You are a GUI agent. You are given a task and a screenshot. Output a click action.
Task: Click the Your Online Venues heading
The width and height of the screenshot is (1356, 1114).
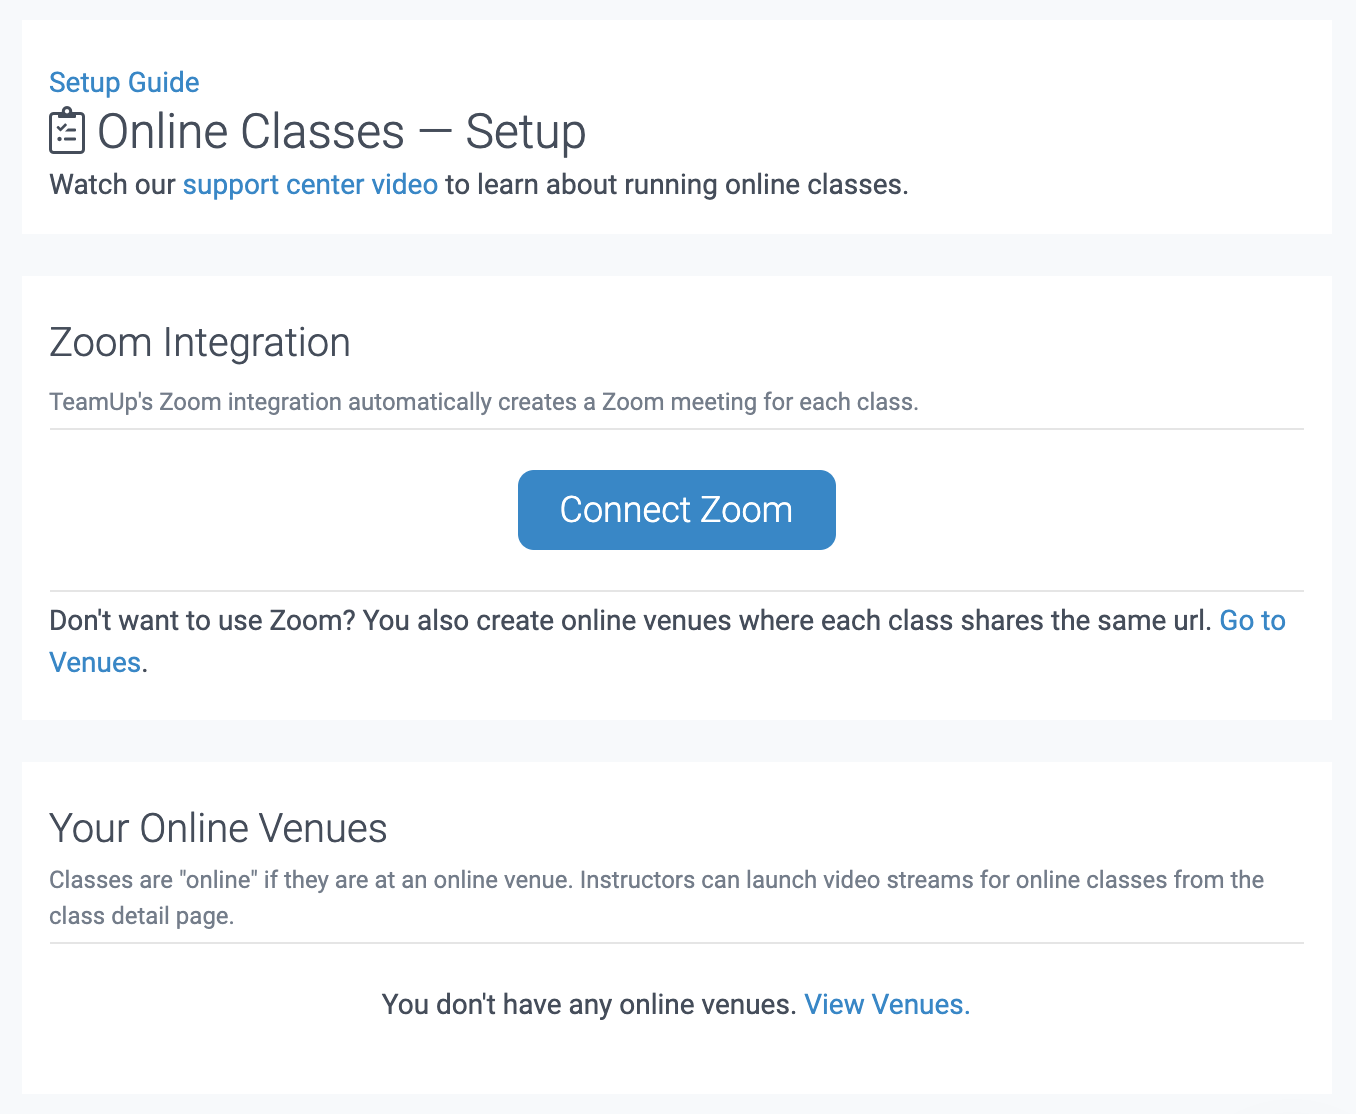pyautogui.click(x=218, y=828)
